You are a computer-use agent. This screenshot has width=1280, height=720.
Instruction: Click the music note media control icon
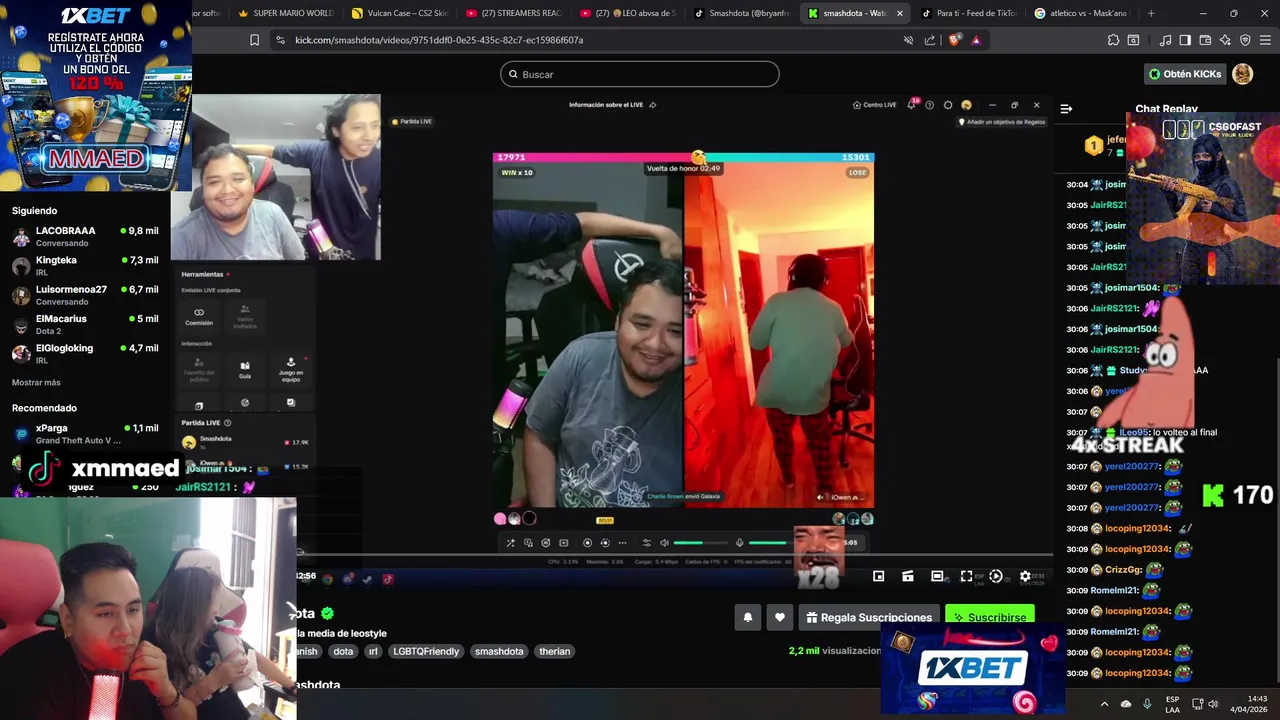pyautogui.click(x=1165, y=40)
